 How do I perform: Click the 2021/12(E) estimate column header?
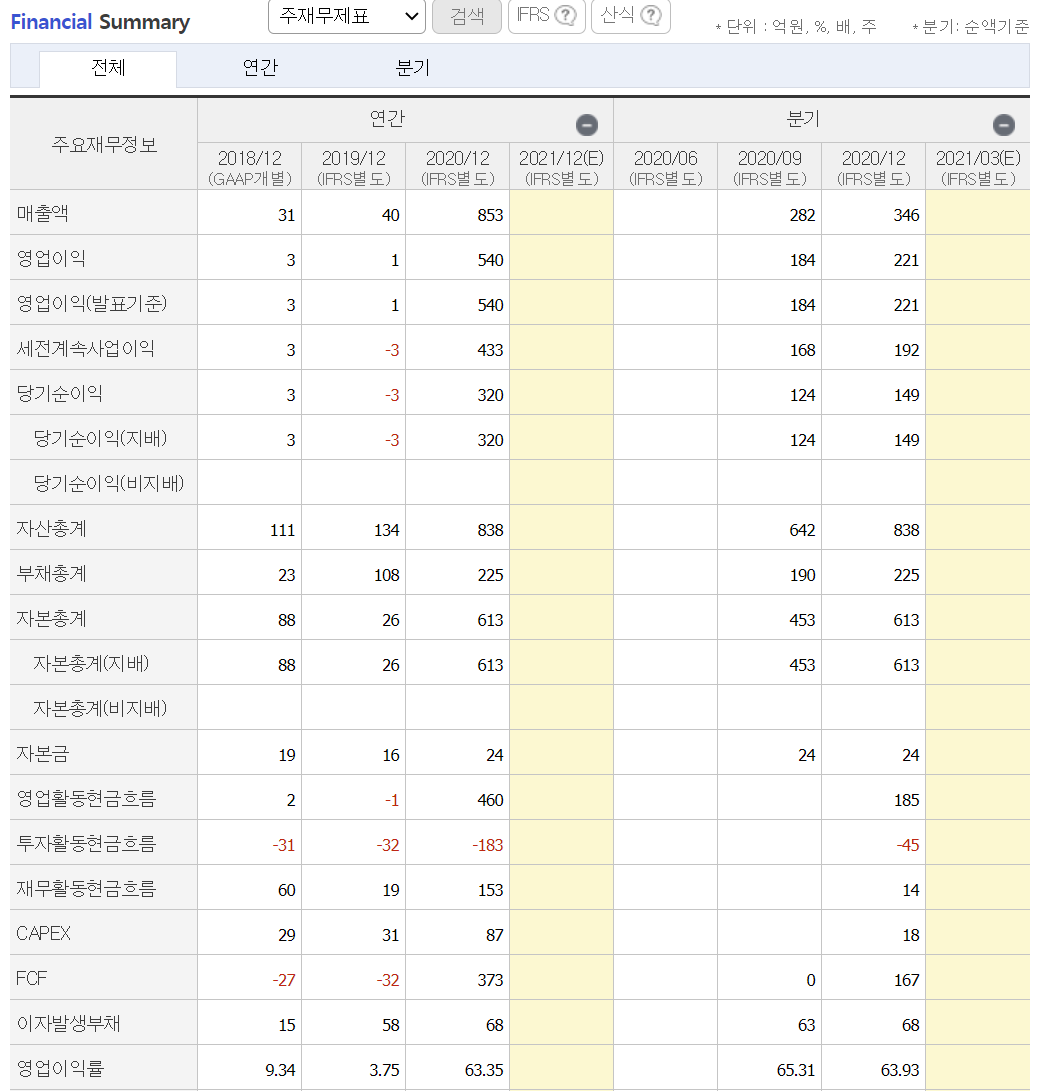click(562, 167)
